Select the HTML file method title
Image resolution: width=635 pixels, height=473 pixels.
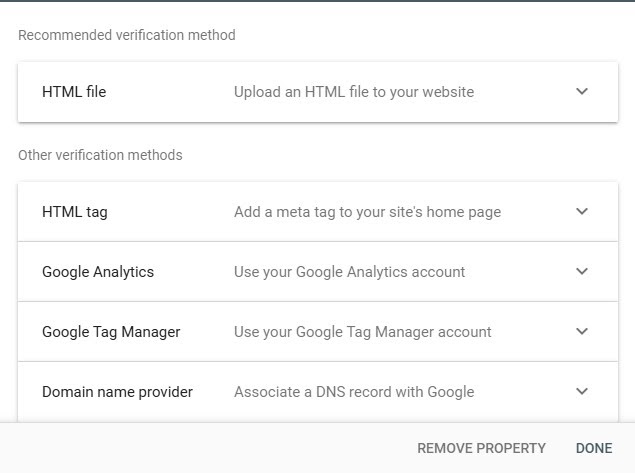(74, 92)
